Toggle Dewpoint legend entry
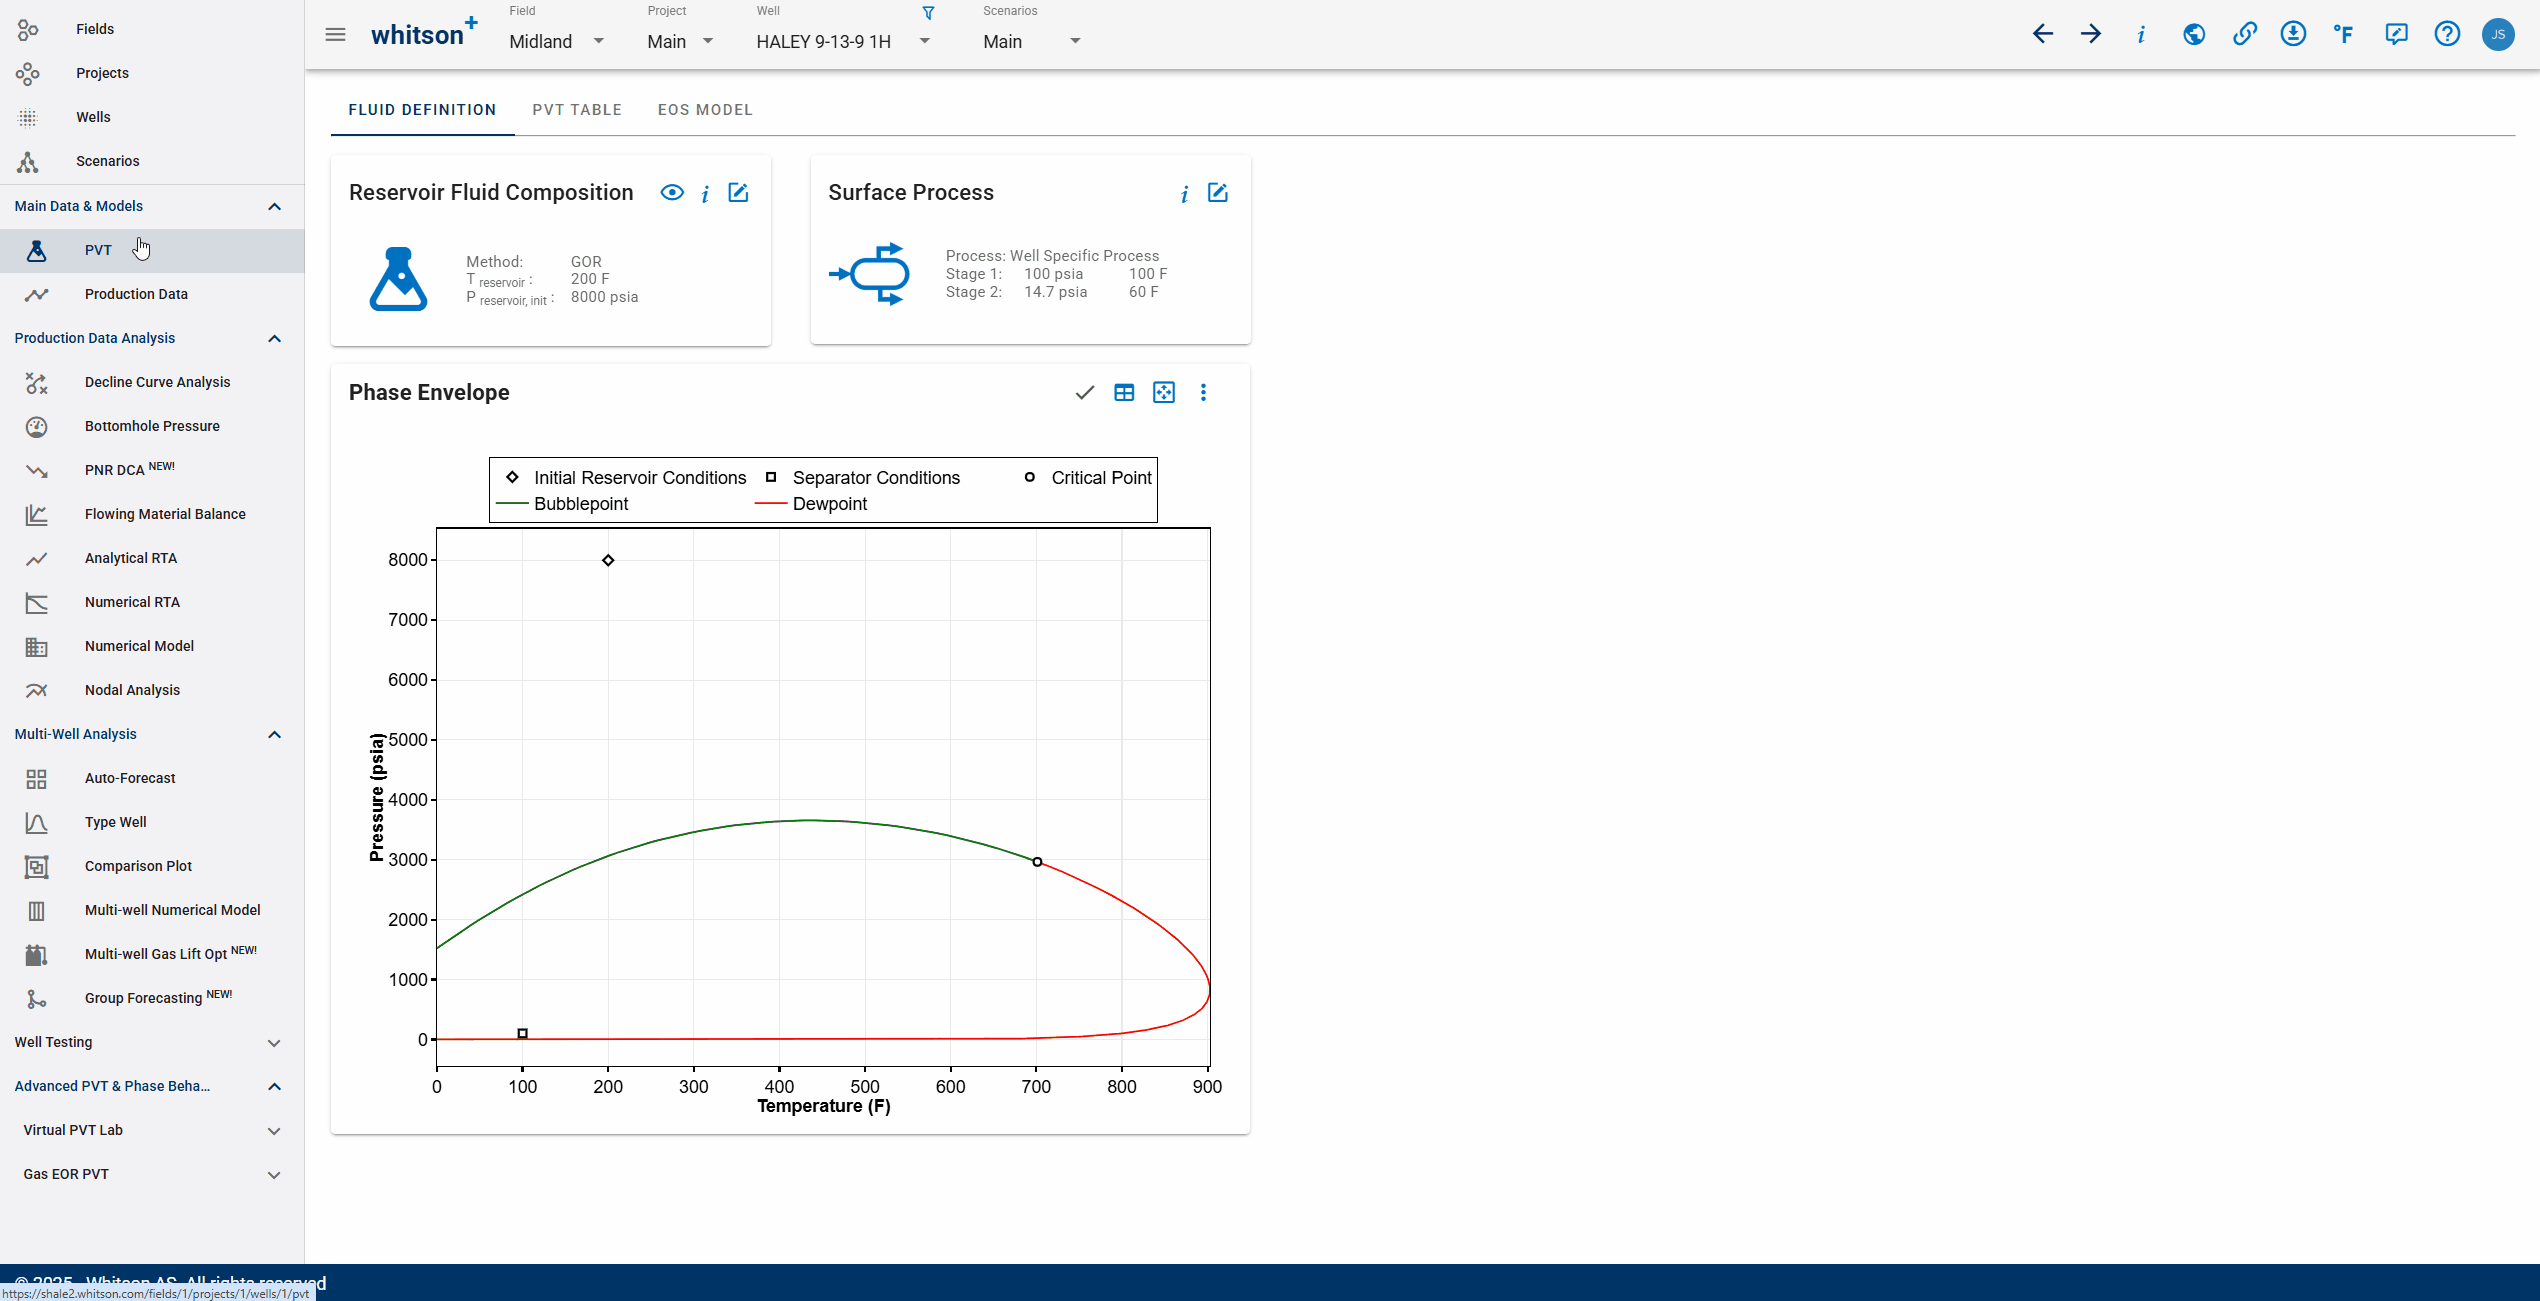The image size is (2540, 1301). click(x=811, y=505)
